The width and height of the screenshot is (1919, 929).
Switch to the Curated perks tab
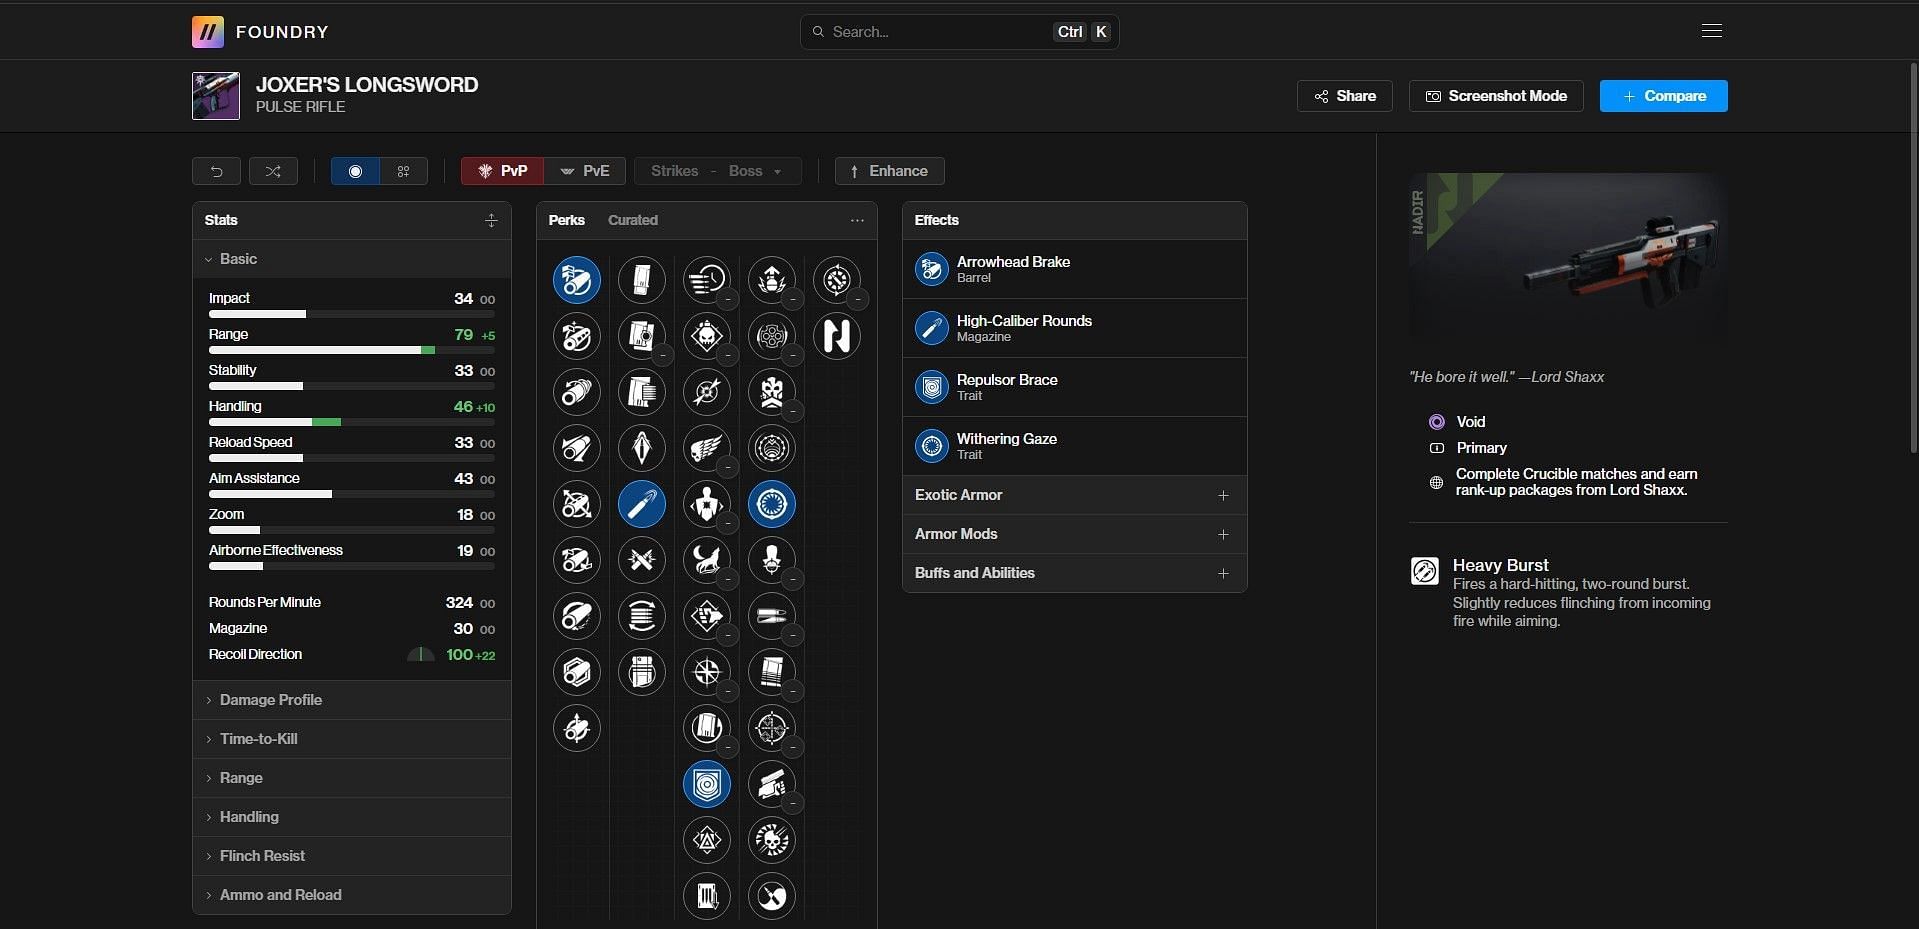coord(633,220)
